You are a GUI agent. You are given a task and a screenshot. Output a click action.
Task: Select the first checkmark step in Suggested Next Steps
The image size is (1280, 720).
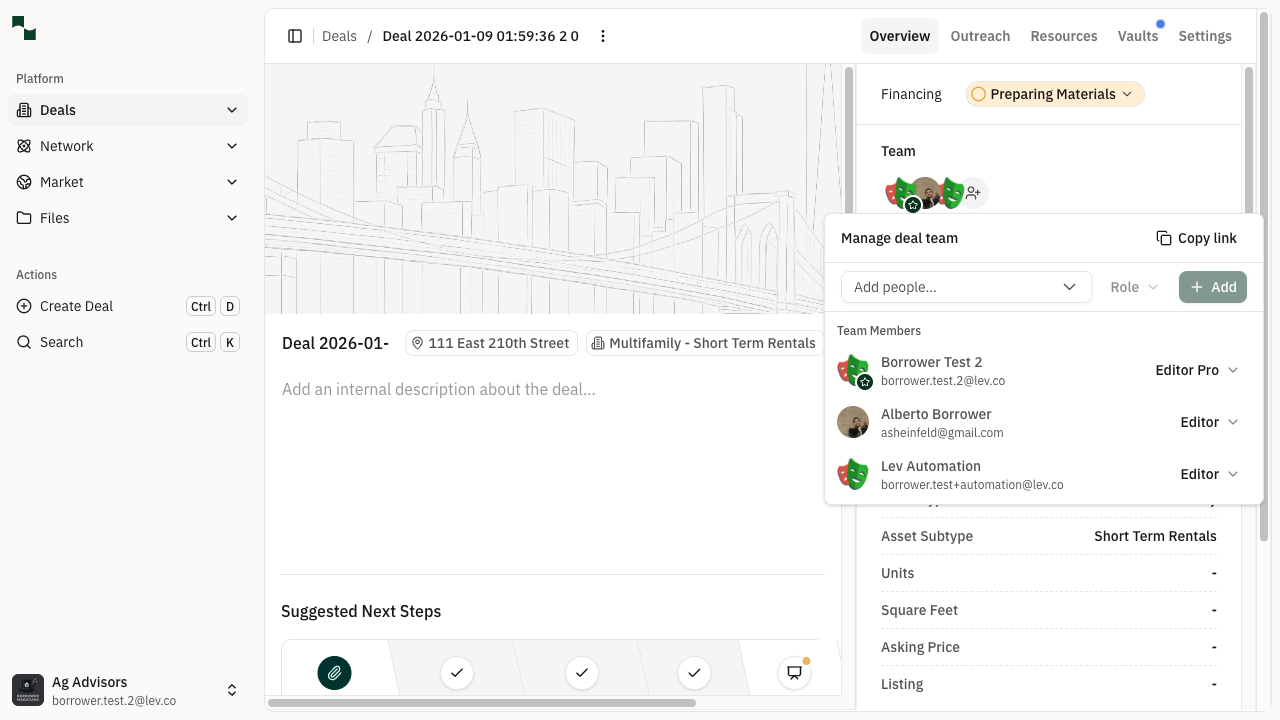pyautogui.click(x=456, y=673)
